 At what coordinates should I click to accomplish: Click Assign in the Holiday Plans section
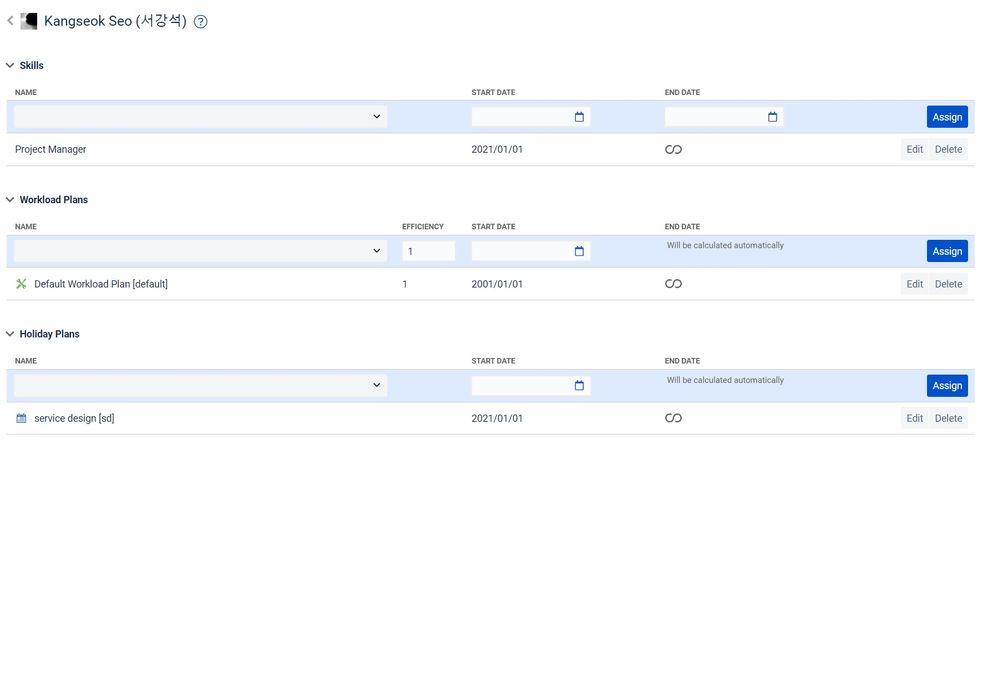click(947, 386)
